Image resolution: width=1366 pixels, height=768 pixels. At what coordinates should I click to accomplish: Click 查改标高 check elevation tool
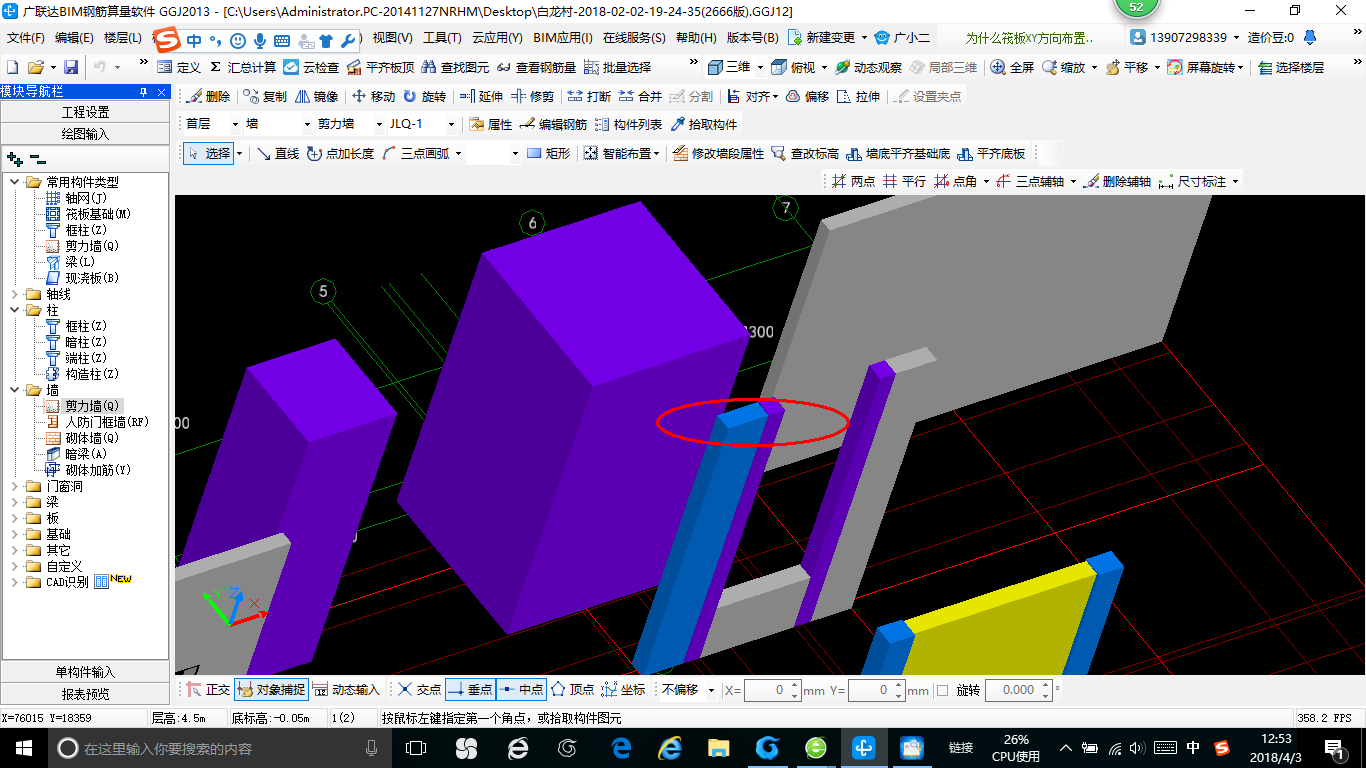pos(804,153)
